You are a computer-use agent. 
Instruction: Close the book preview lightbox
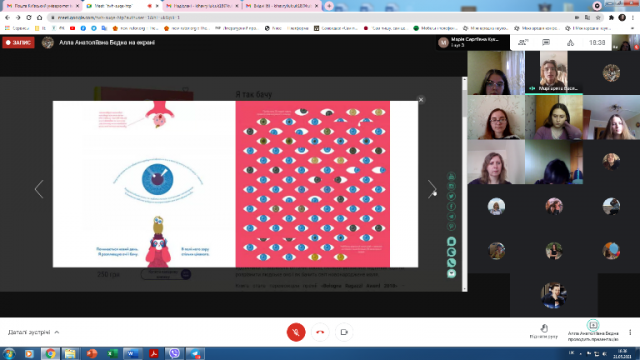421,100
